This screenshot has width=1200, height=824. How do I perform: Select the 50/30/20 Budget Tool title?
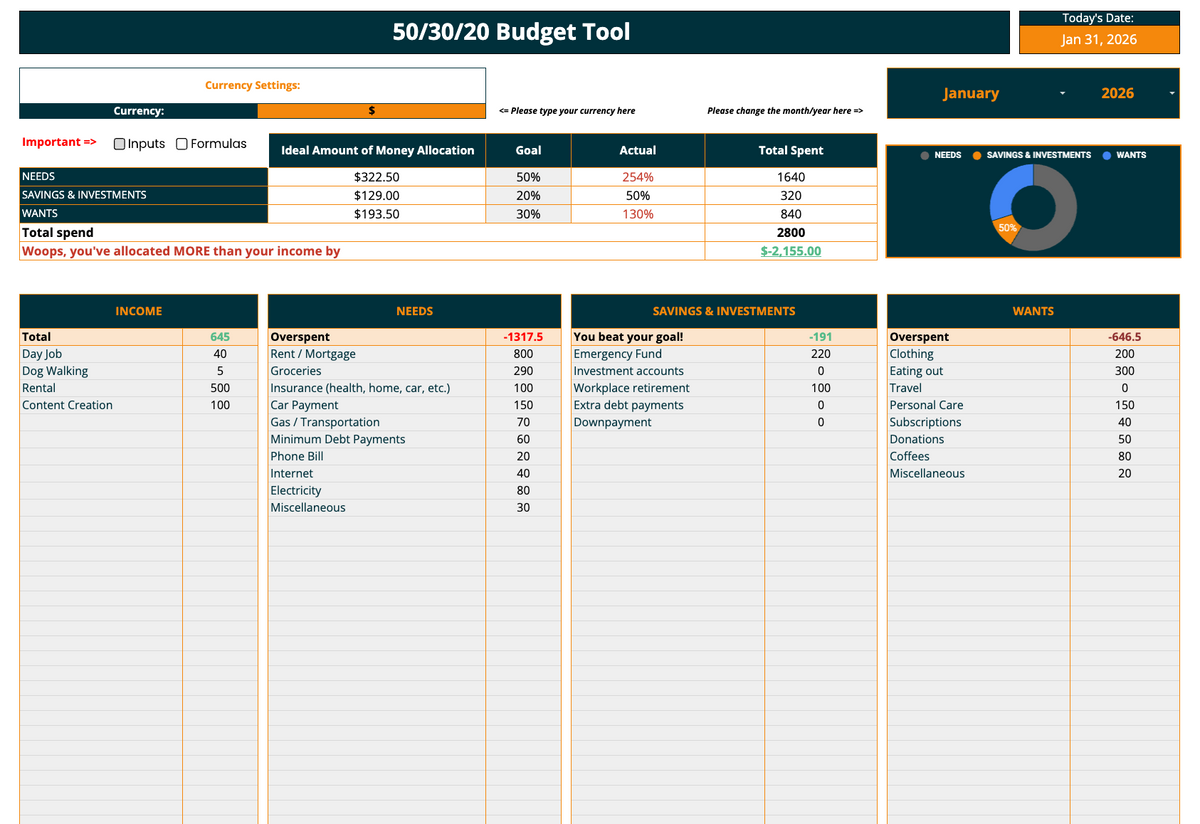(x=512, y=32)
